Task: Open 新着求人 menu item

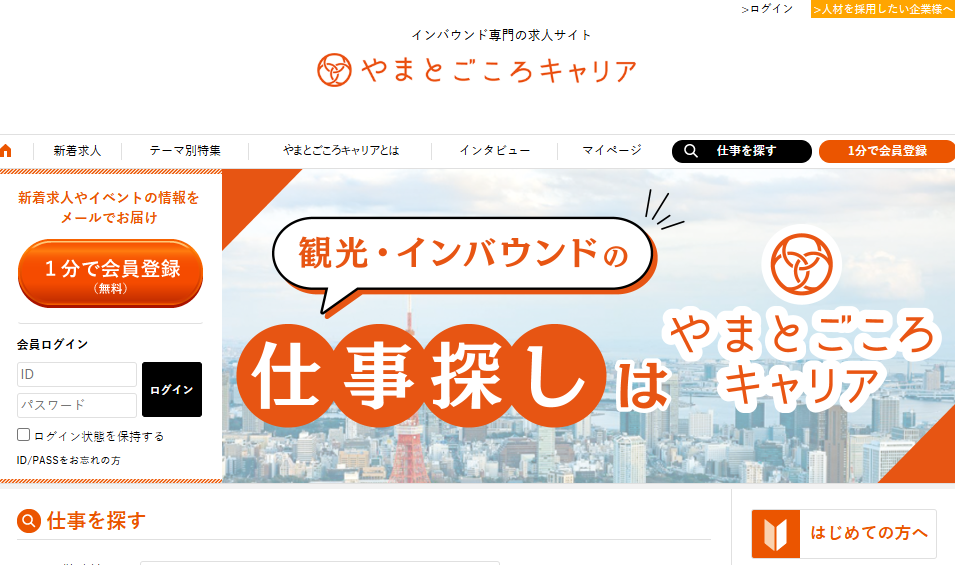Action: [x=77, y=150]
